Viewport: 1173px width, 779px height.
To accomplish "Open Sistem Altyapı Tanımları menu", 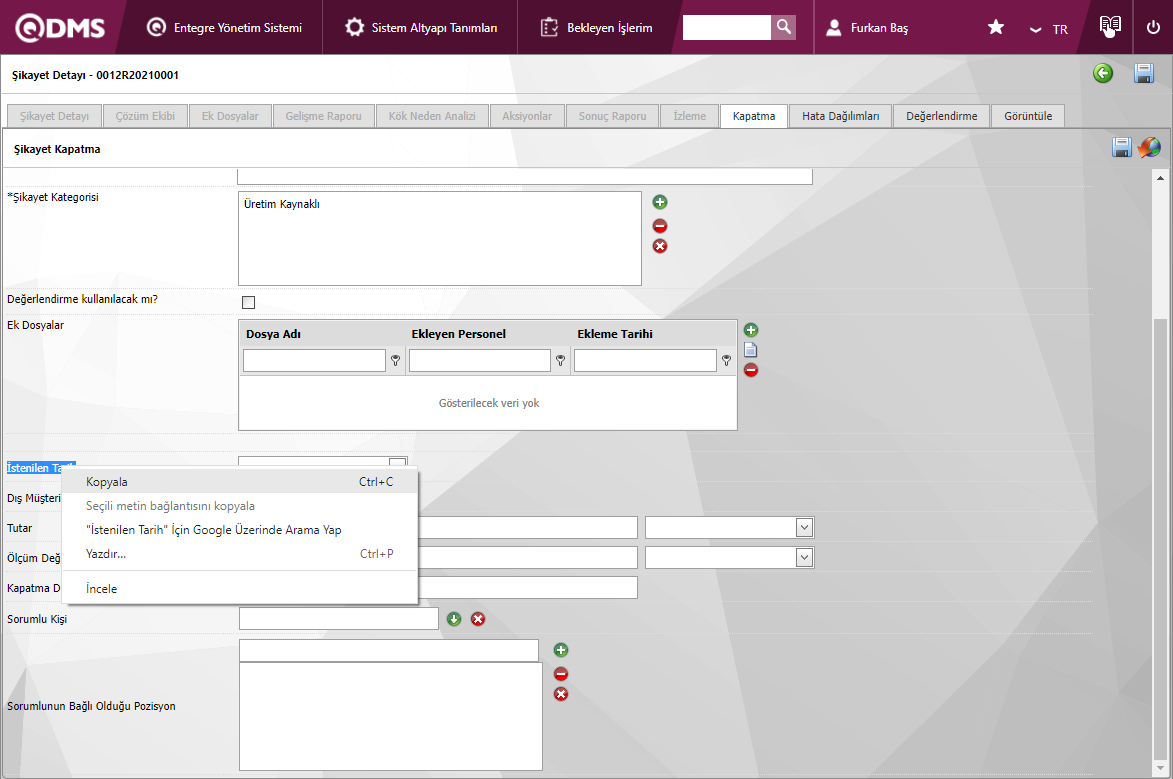I will (421, 28).
